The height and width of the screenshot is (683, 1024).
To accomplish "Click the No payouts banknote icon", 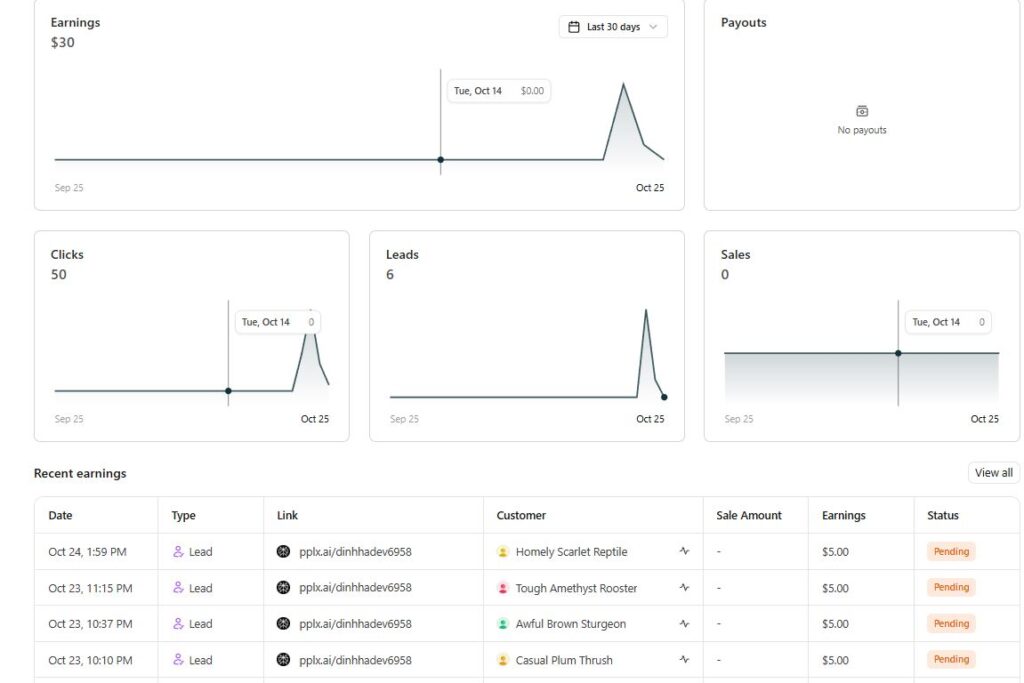I will [x=862, y=111].
